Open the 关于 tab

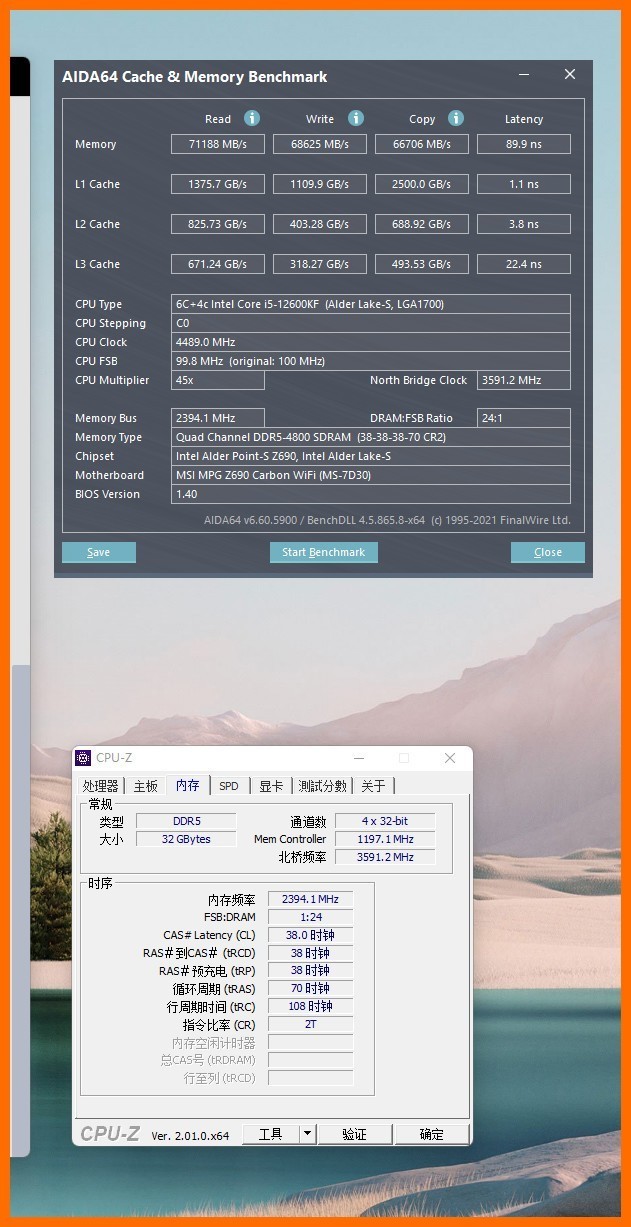[373, 786]
